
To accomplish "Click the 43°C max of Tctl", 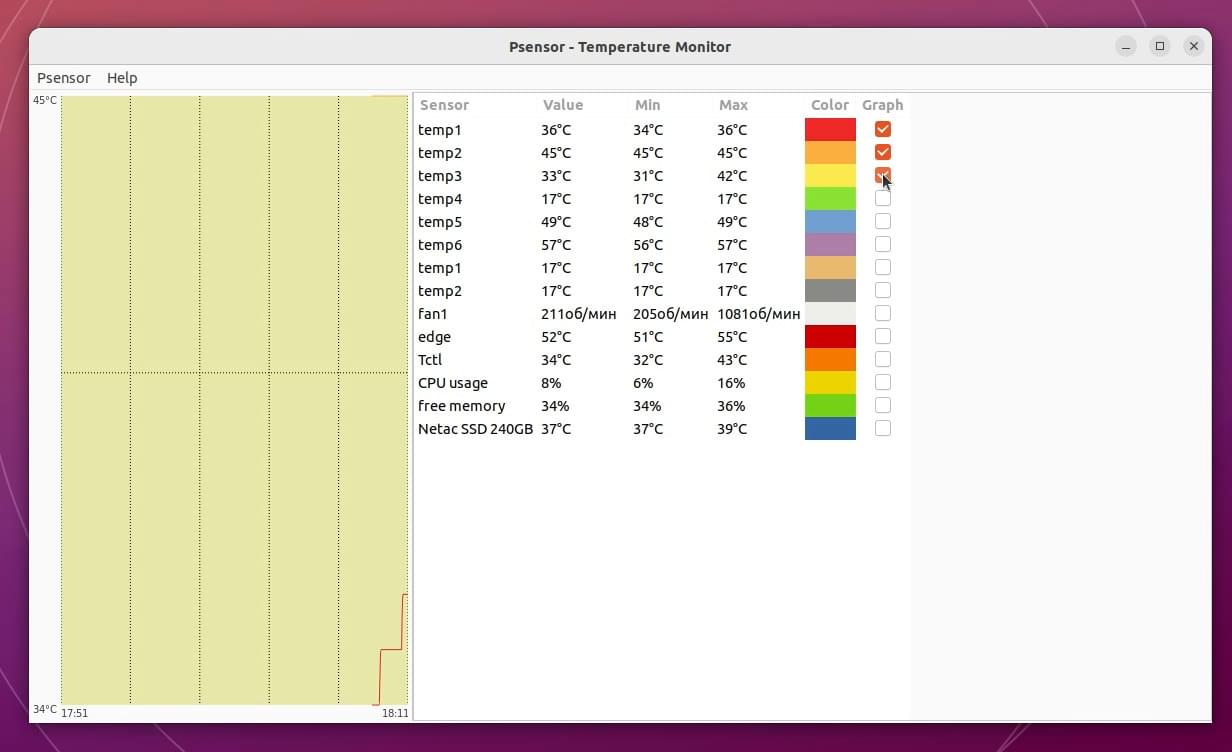I will pyautogui.click(x=732, y=360).
